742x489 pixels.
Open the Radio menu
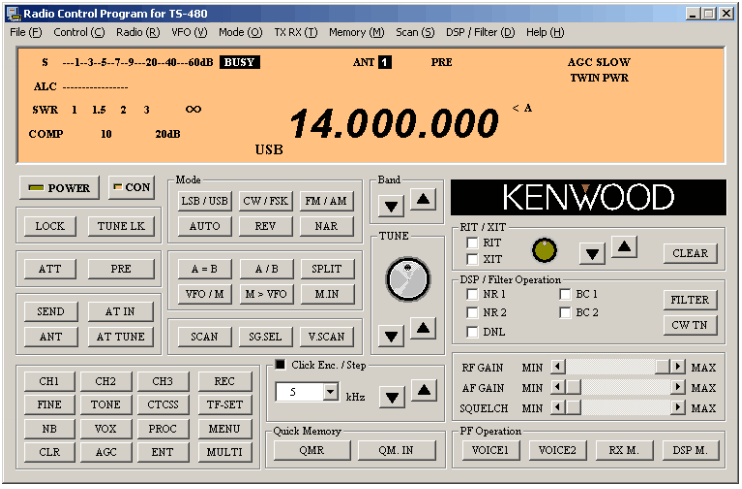(x=138, y=32)
